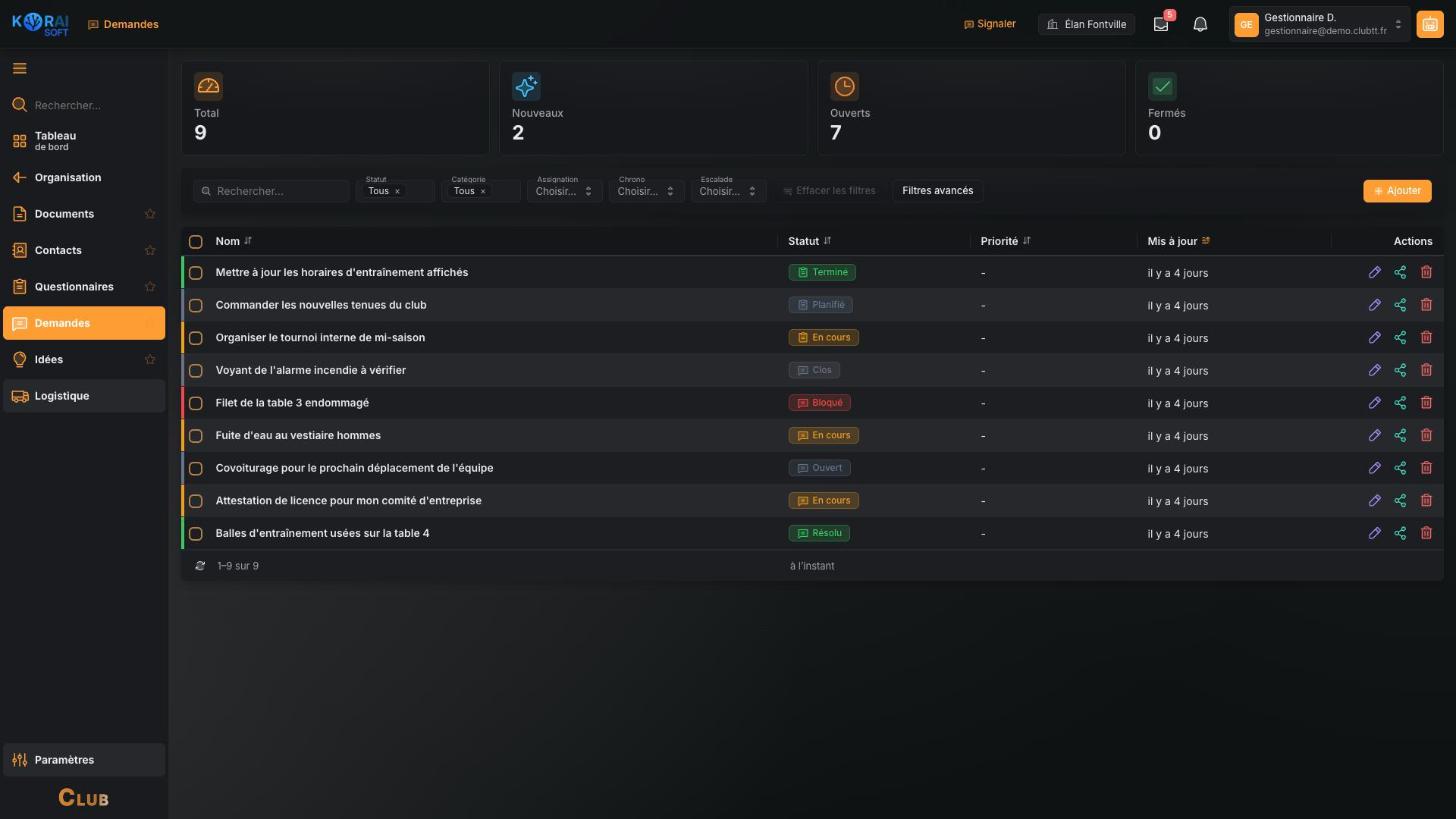1456x819 pixels.
Task: Click the requests search field
Action: coord(271,191)
